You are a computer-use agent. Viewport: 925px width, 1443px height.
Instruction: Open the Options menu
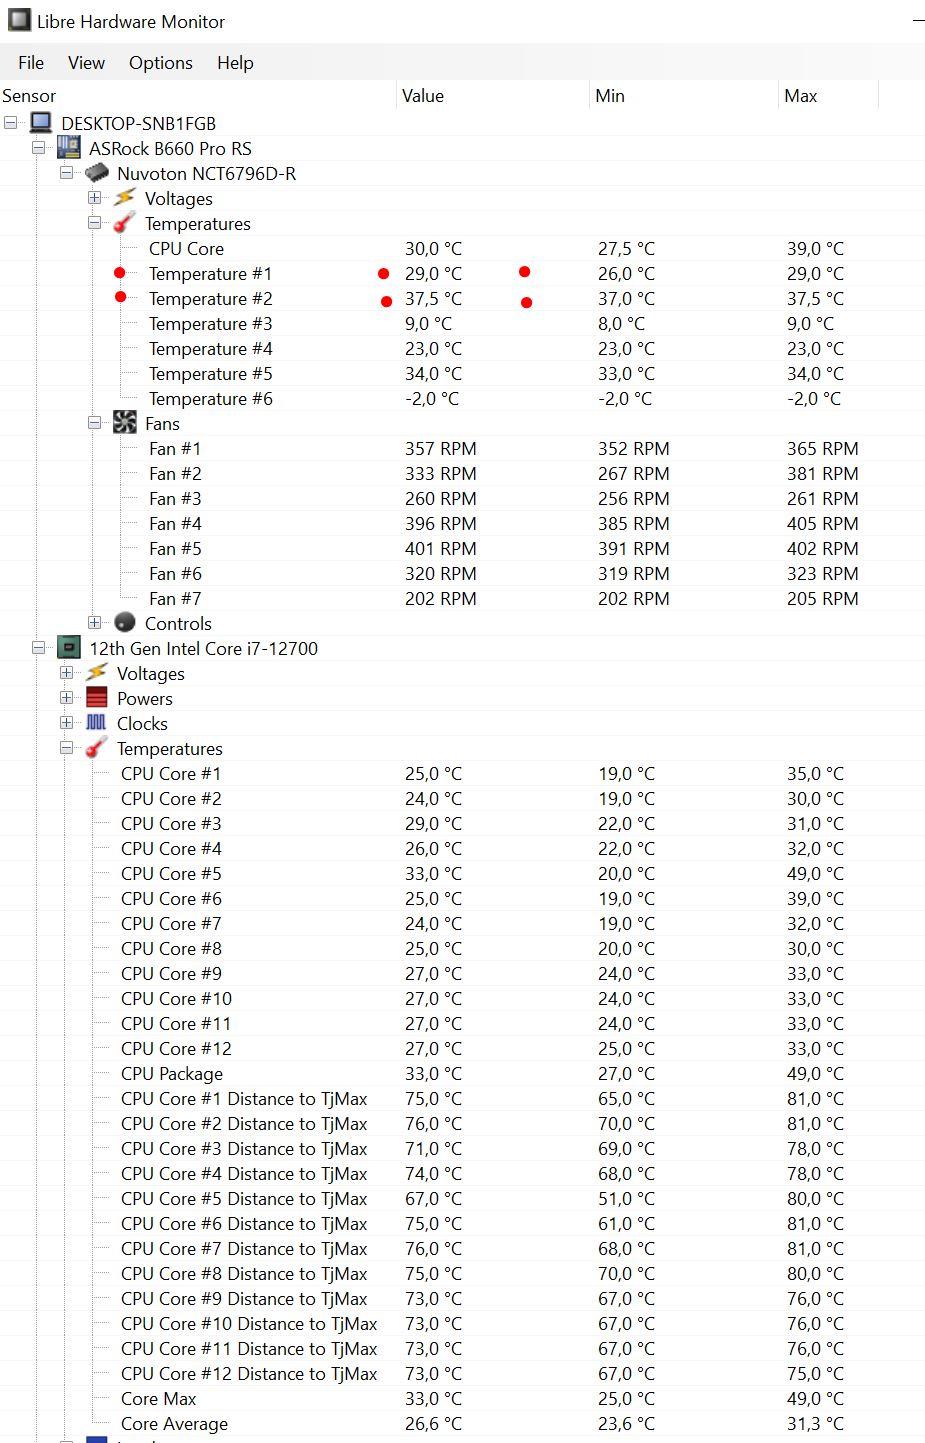pos(160,62)
